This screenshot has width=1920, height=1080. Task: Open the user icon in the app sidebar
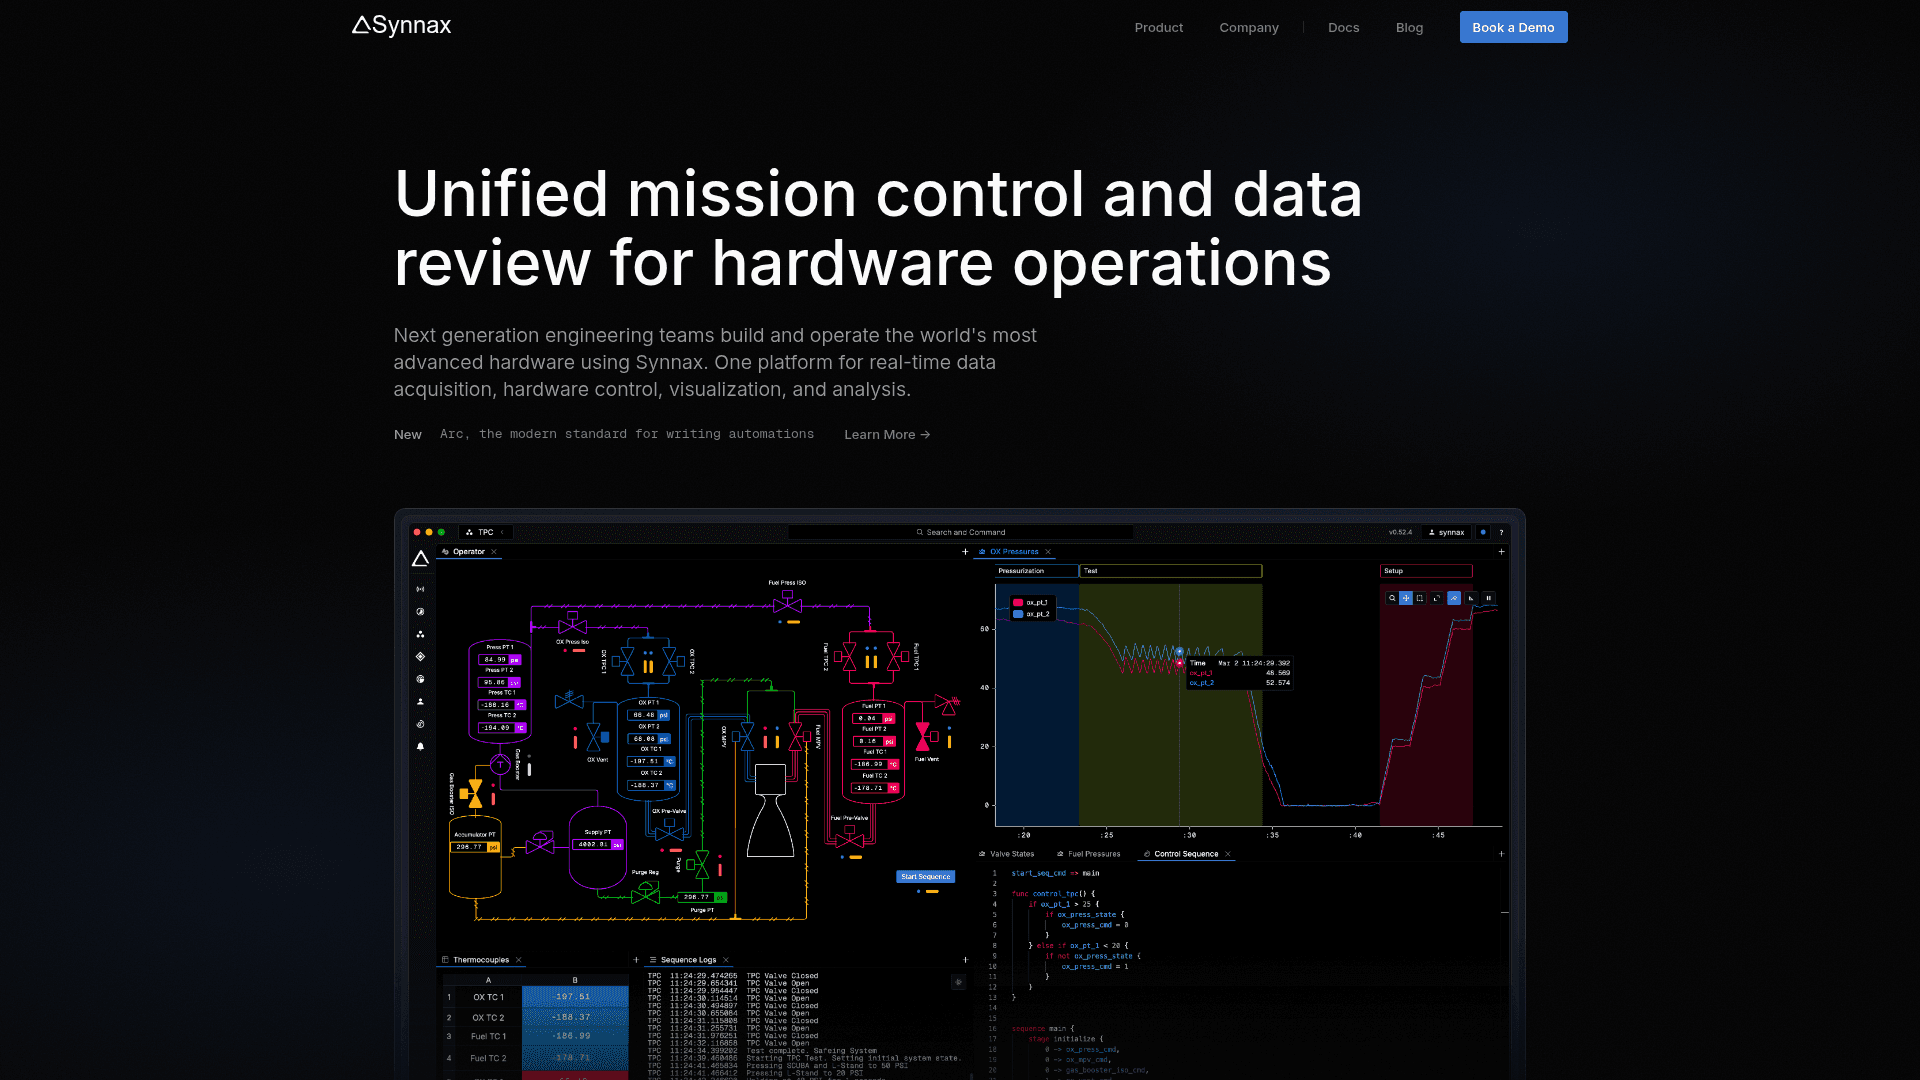420,702
